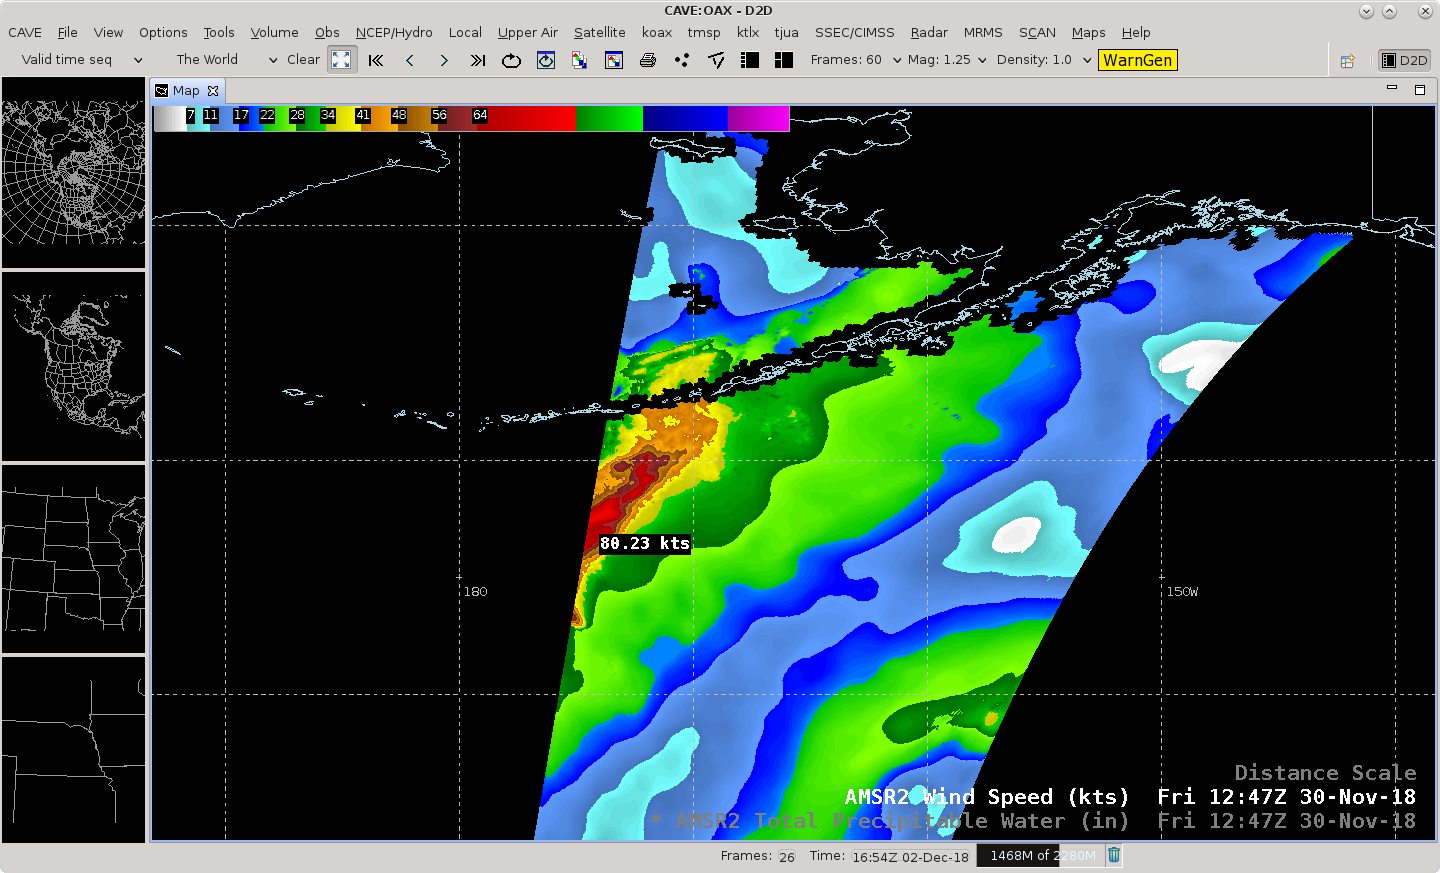This screenshot has width=1440, height=873.
Task: Click the print/capture printer icon
Action: coord(648,60)
